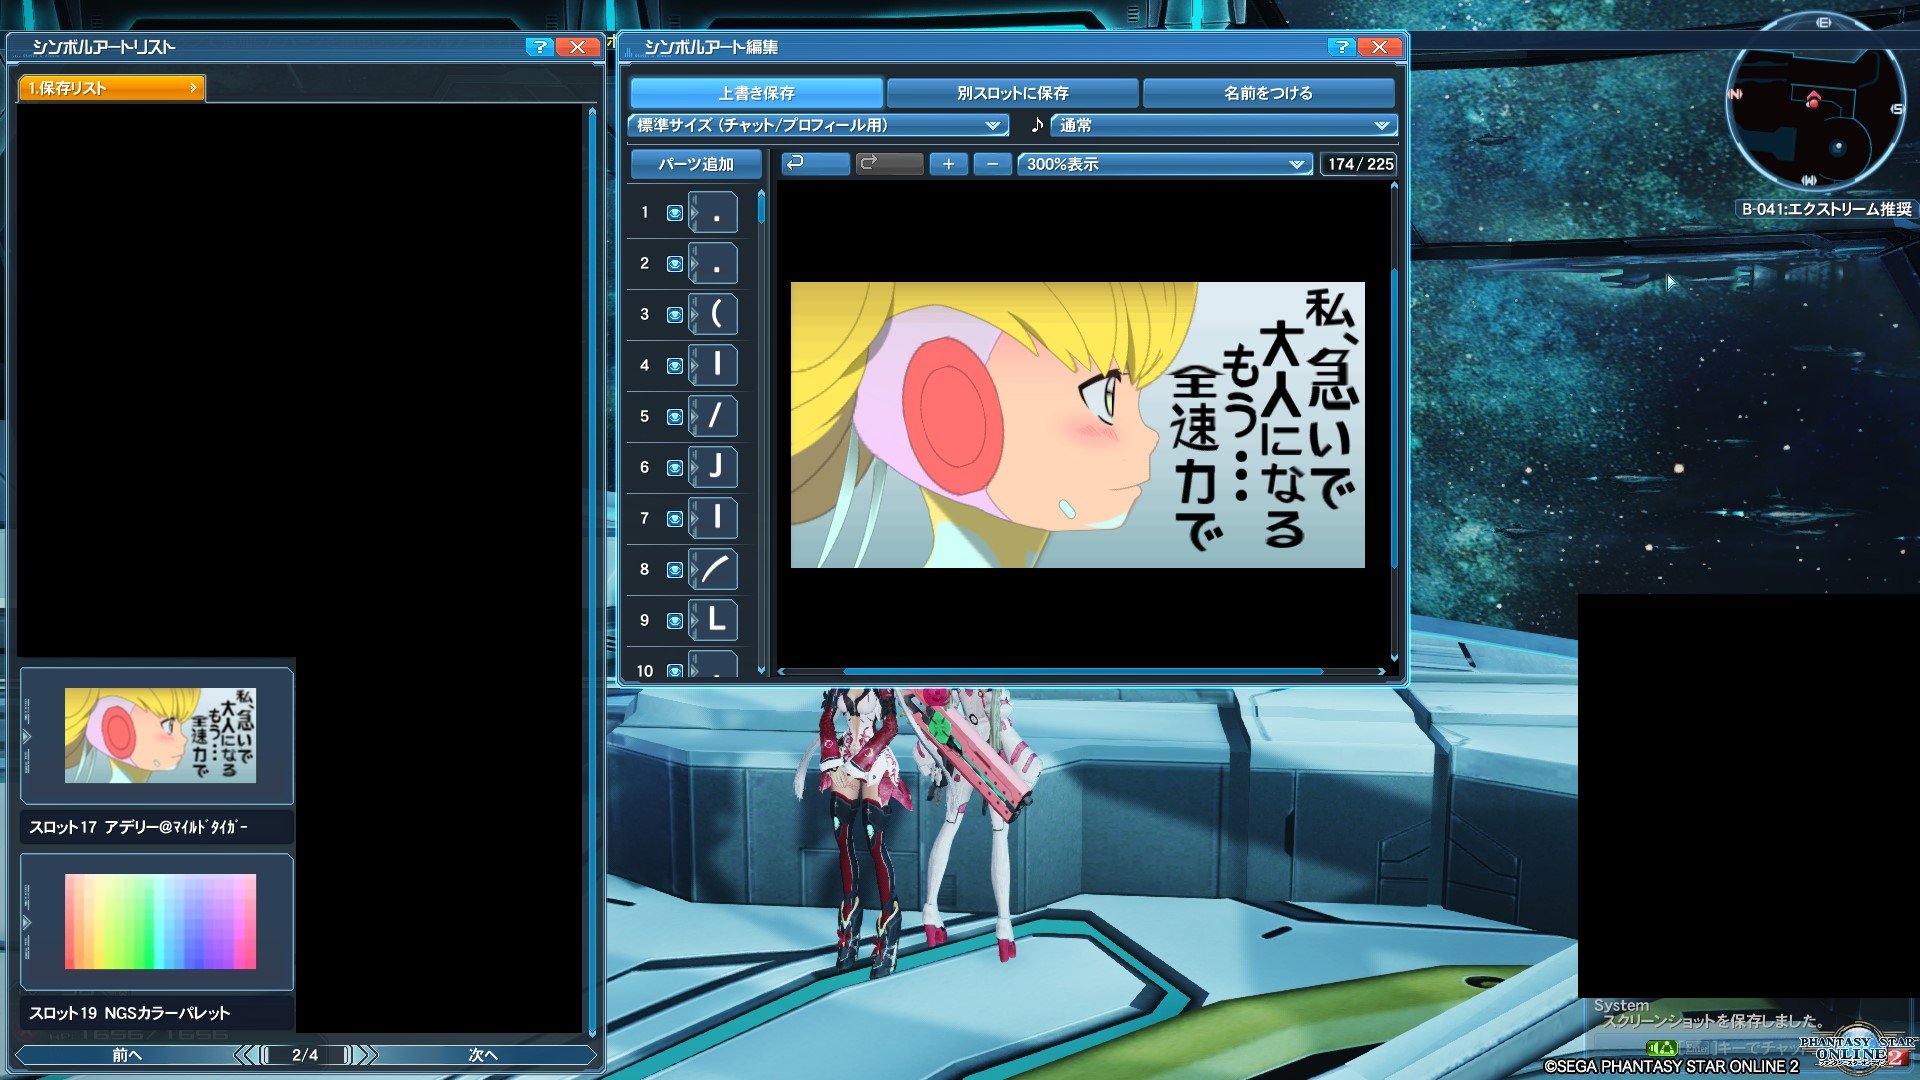Open the 通常 sound dropdown
Viewport: 1920px width, 1080px height.
[1224, 125]
